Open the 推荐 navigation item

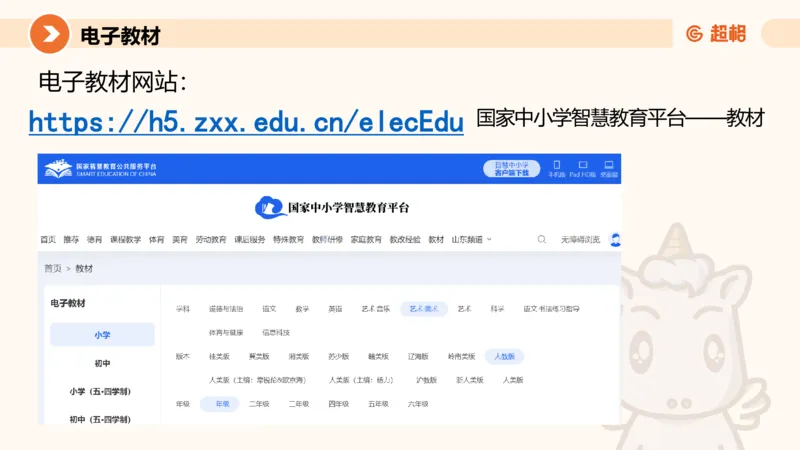click(x=71, y=239)
